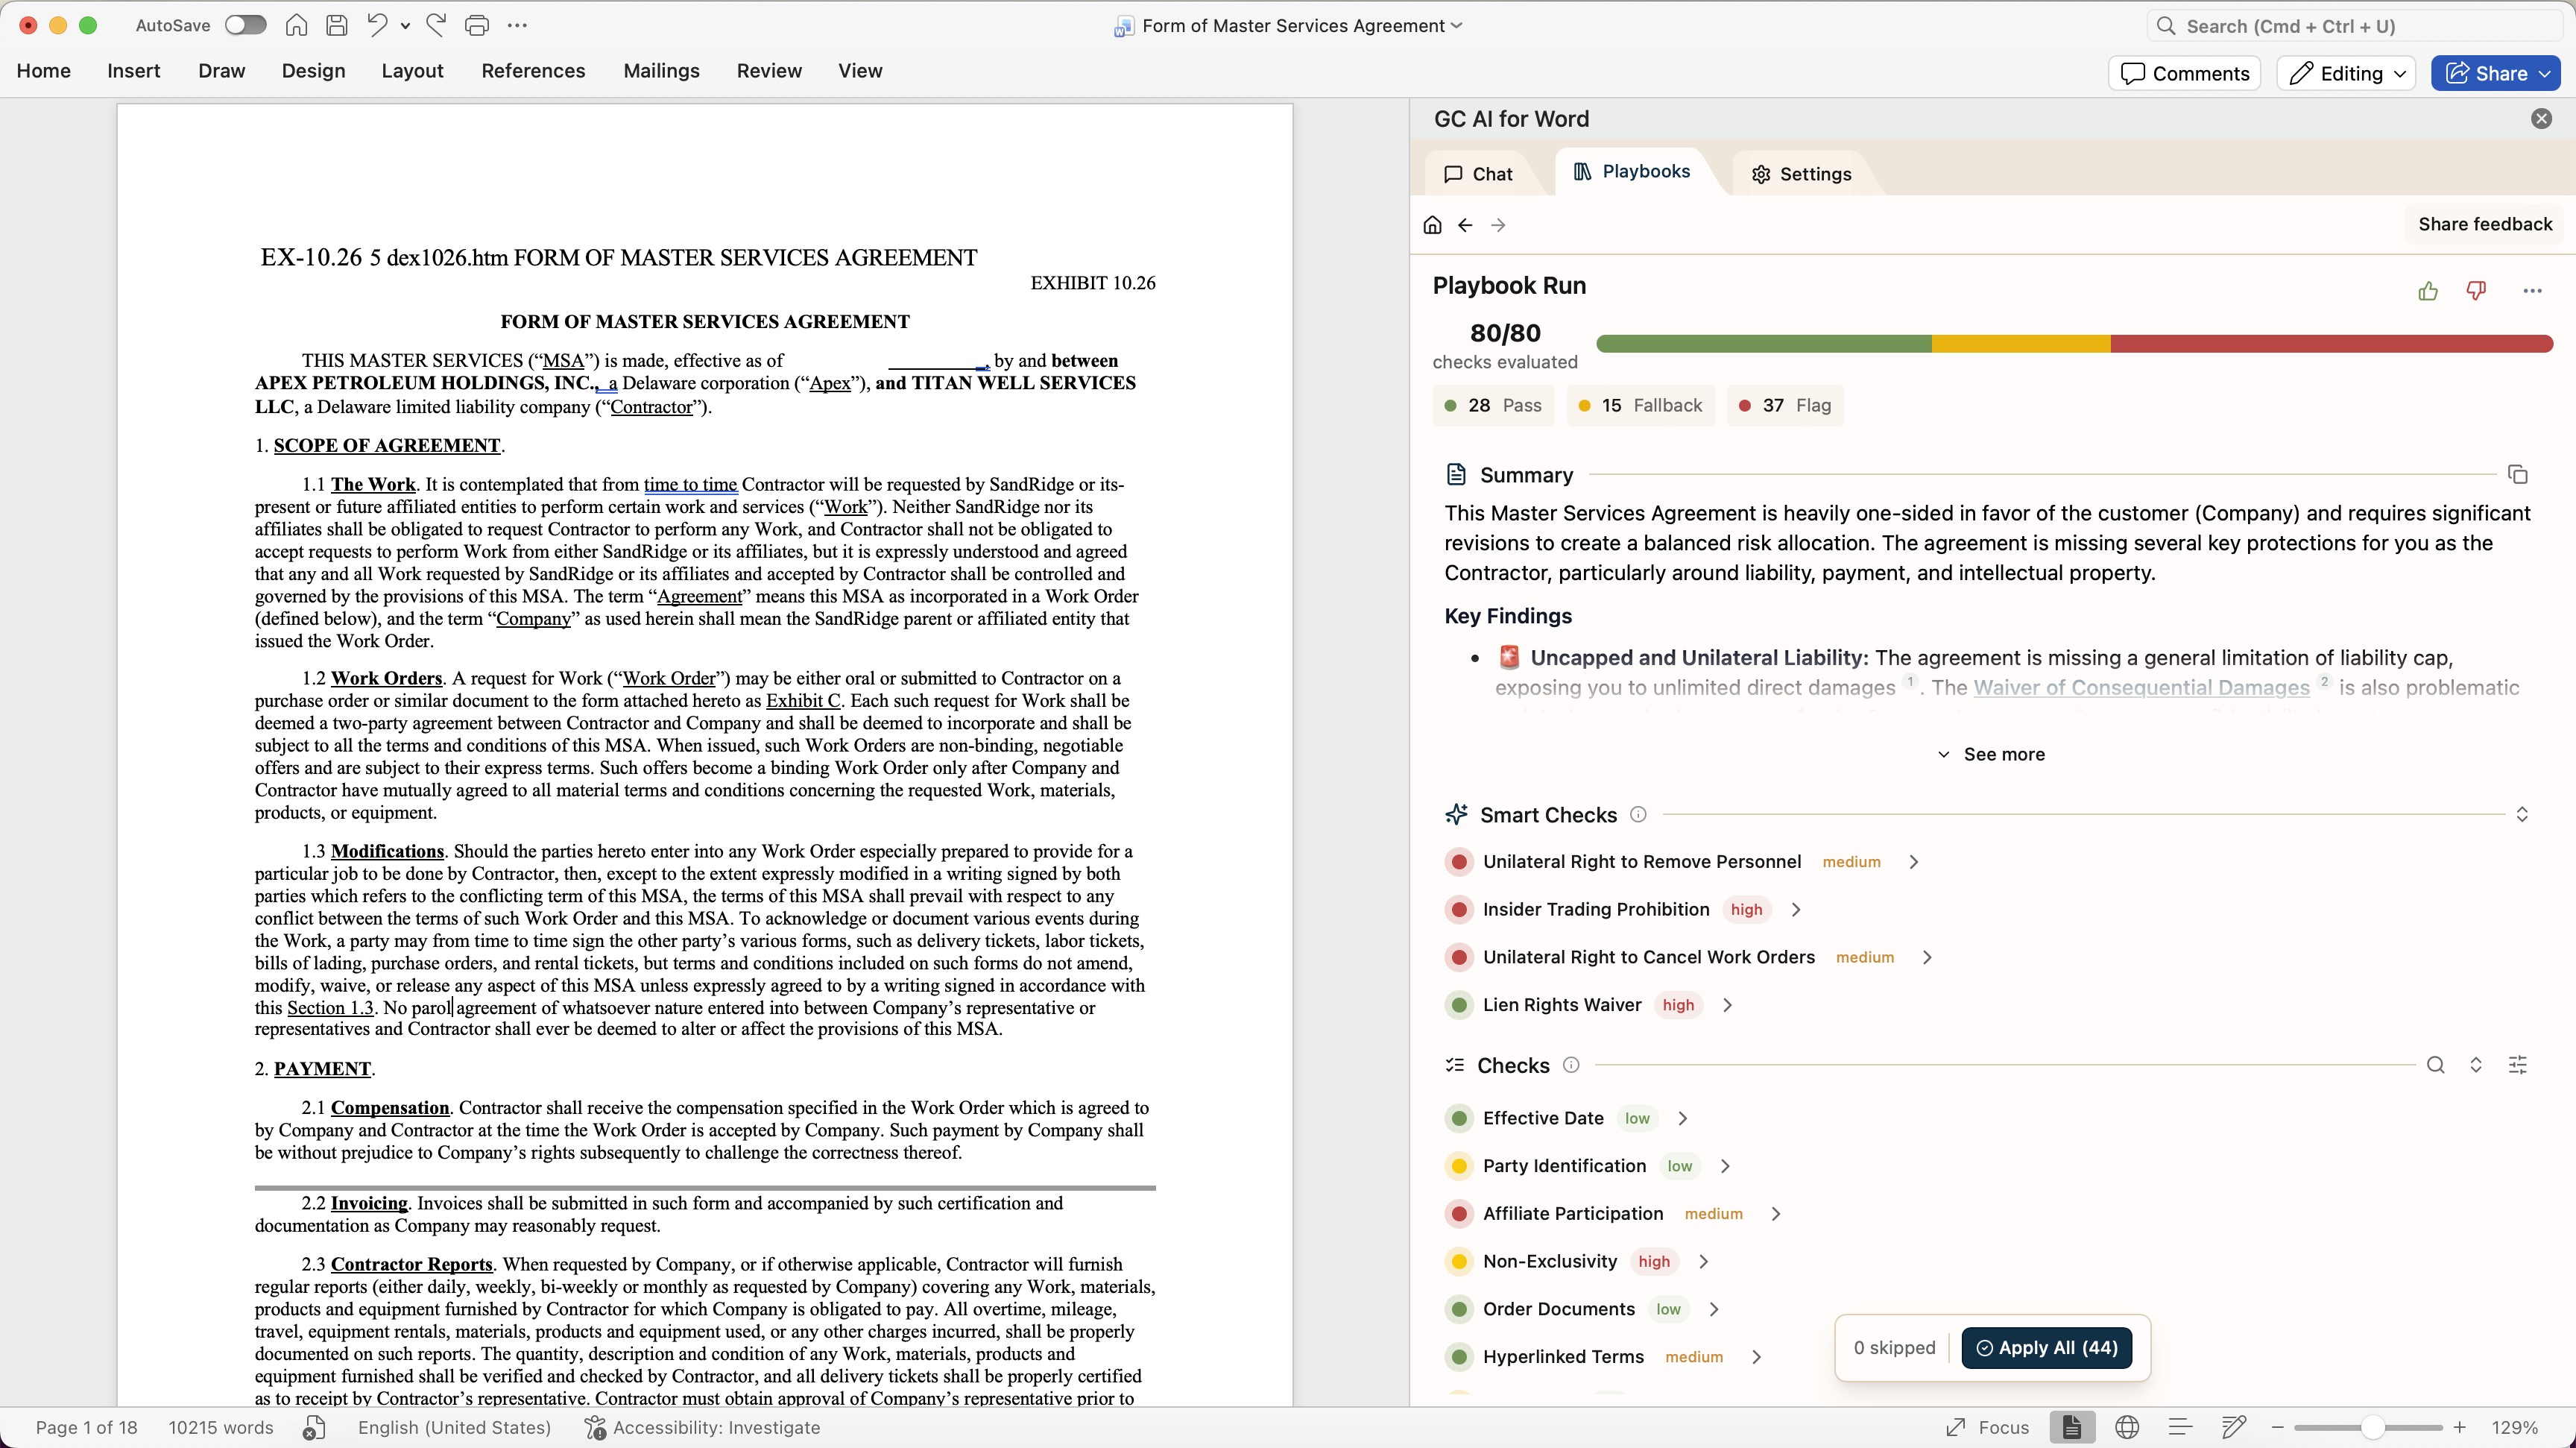Copy the Summary using the copy icon

point(2518,475)
